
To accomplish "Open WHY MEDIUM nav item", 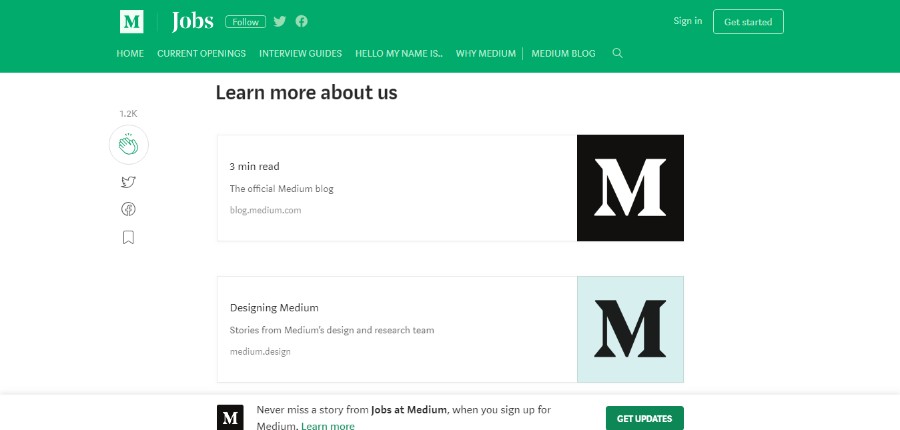I will point(486,53).
